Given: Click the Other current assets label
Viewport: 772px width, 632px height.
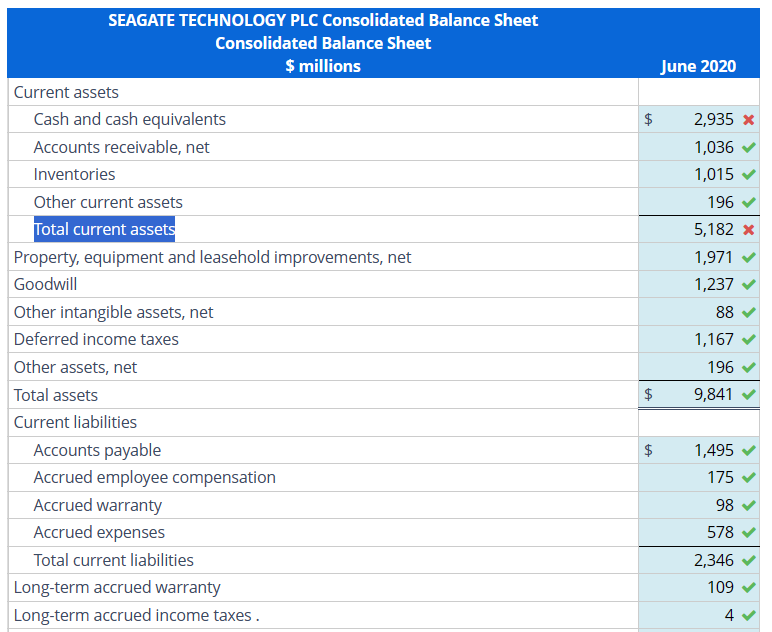Looking at the screenshot, I should (108, 202).
